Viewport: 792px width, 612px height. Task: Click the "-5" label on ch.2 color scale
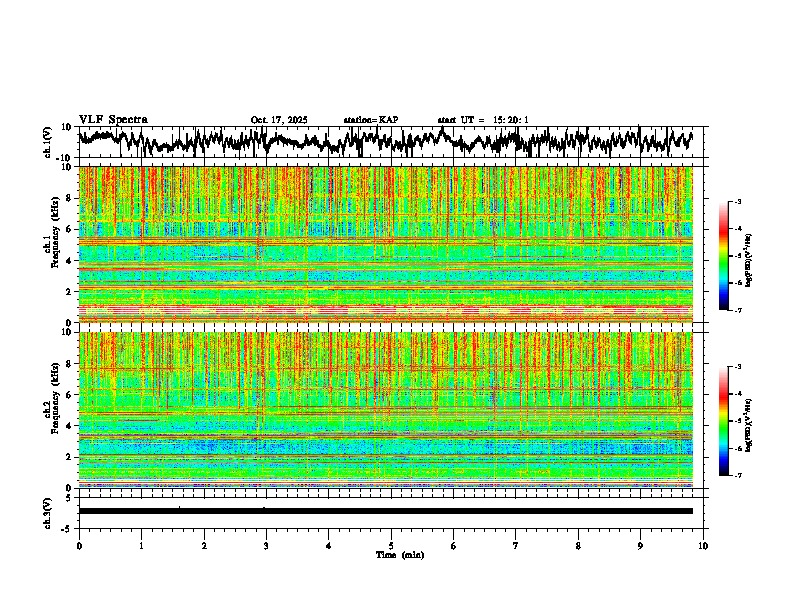pos(738,421)
